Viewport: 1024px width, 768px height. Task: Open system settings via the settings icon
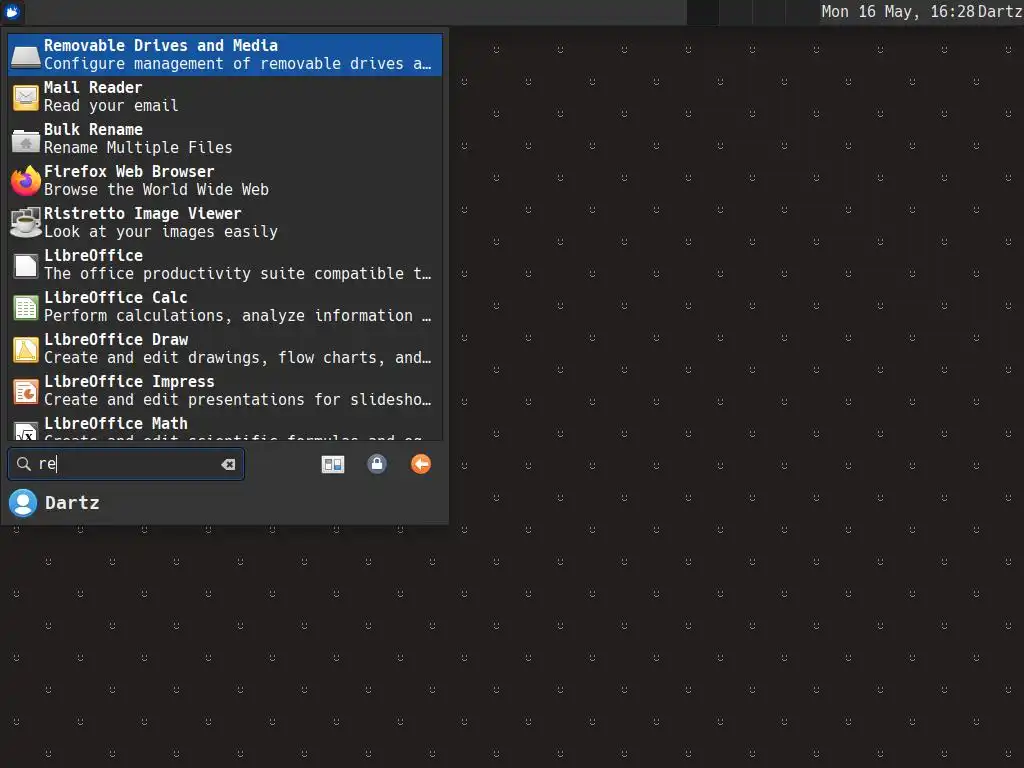pos(333,464)
